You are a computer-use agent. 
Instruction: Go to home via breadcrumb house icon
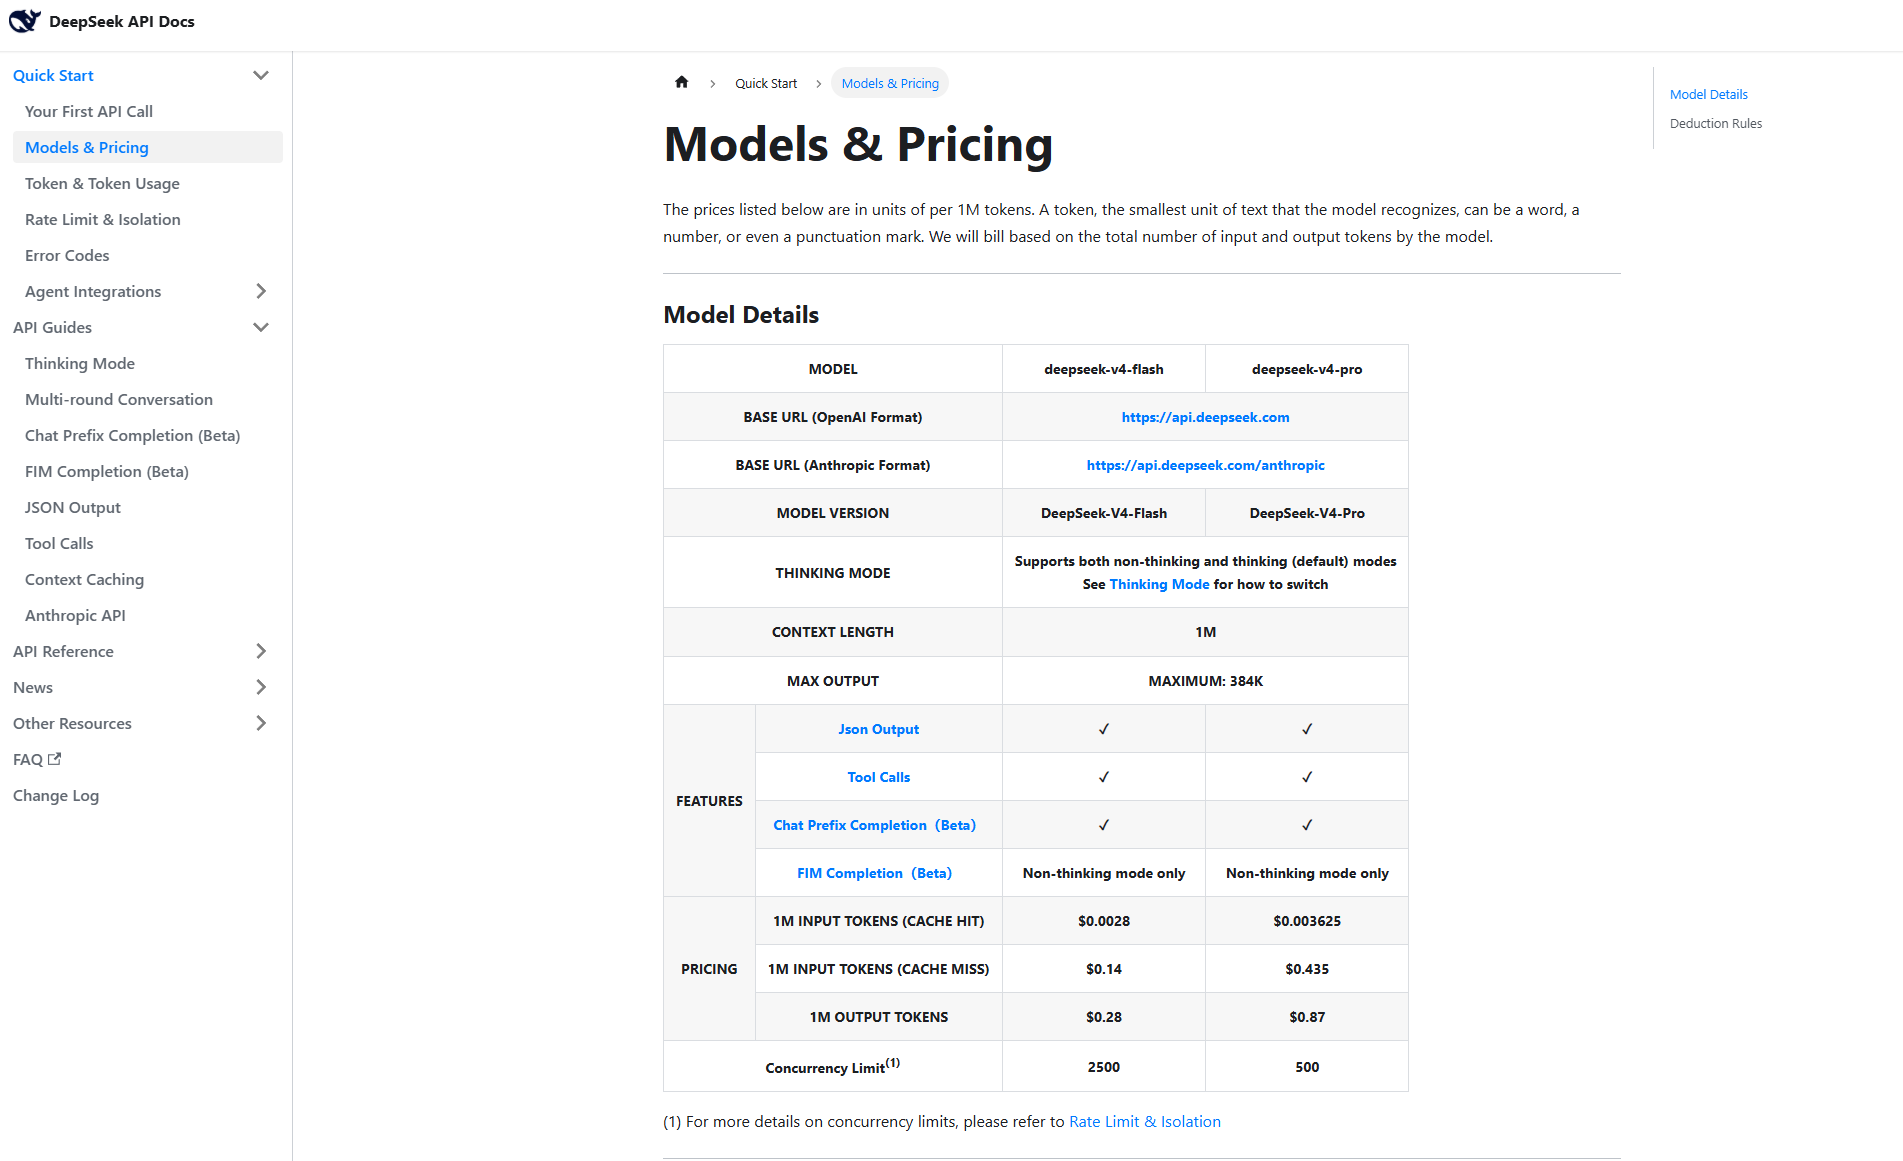(681, 82)
